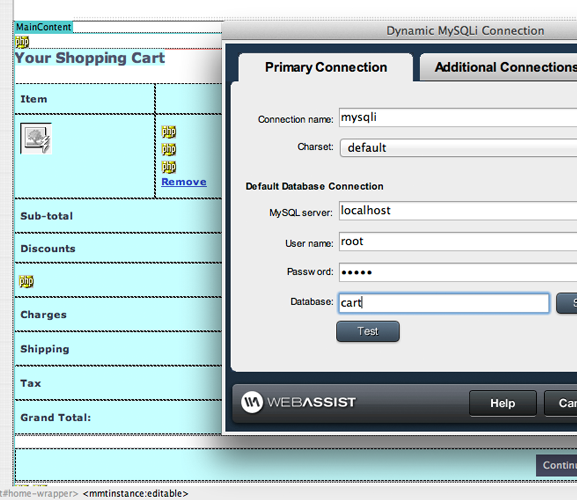
Task: Test the database connection
Action: (368, 331)
